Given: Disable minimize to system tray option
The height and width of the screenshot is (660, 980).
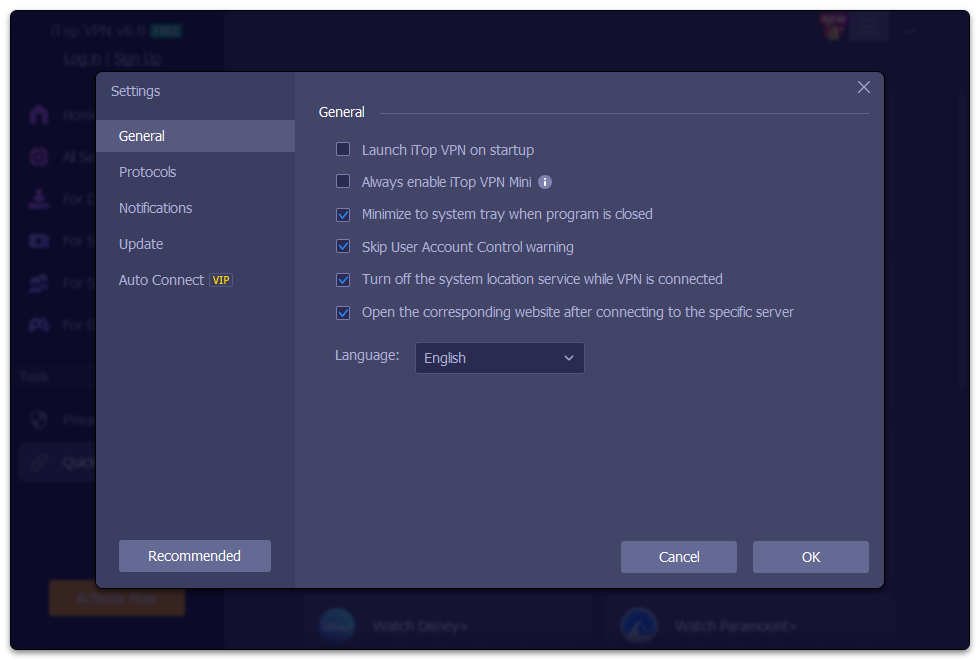Looking at the screenshot, I should [343, 214].
